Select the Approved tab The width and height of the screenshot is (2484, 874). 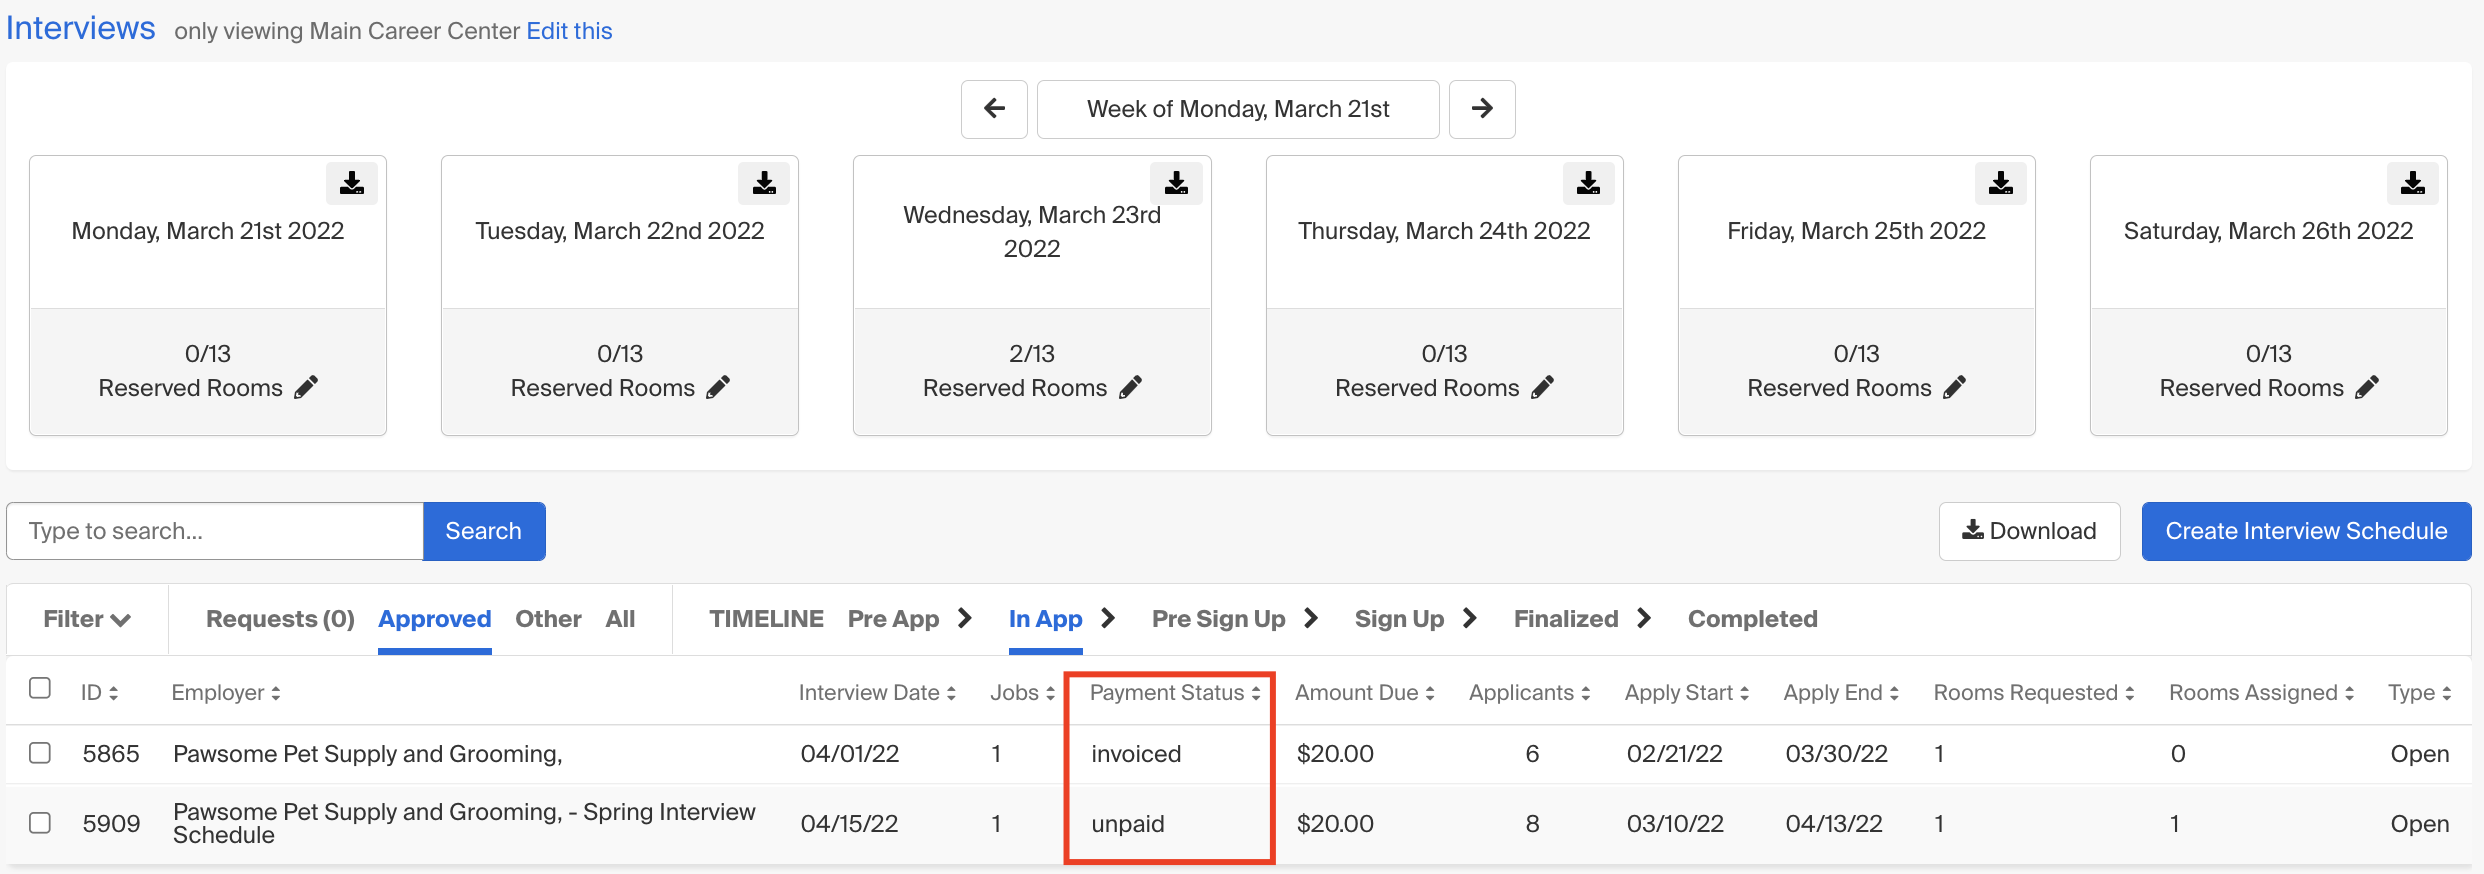pyautogui.click(x=434, y=619)
